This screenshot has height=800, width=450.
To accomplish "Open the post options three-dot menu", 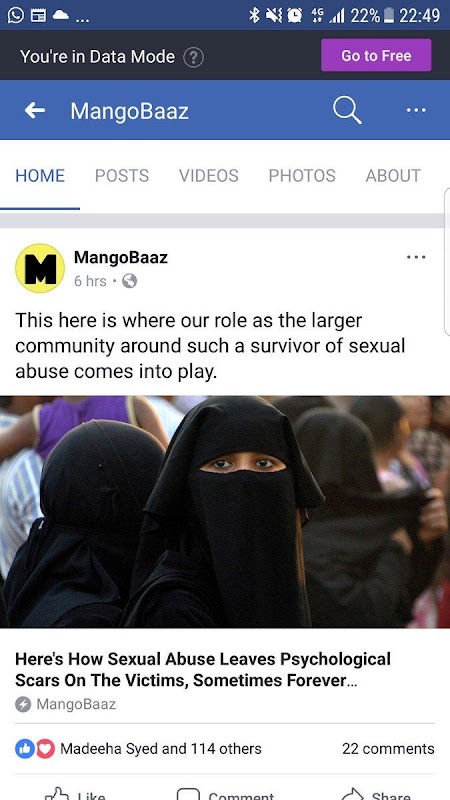I will (x=416, y=257).
